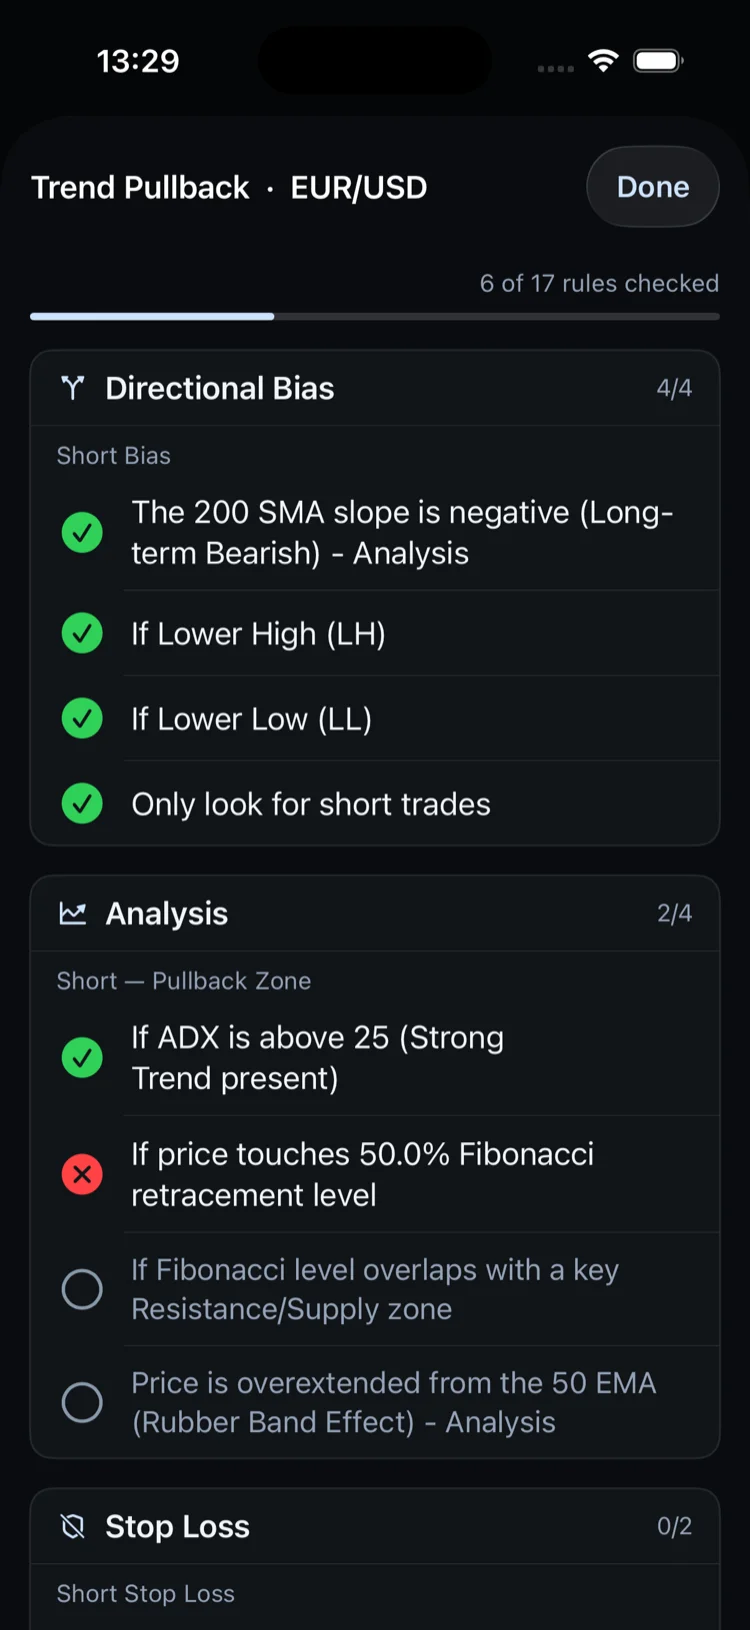750x1630 pixels.
Task: Toggle the red X on 50.0% Fibonacci rule
Action: [x=82, y=1174]
